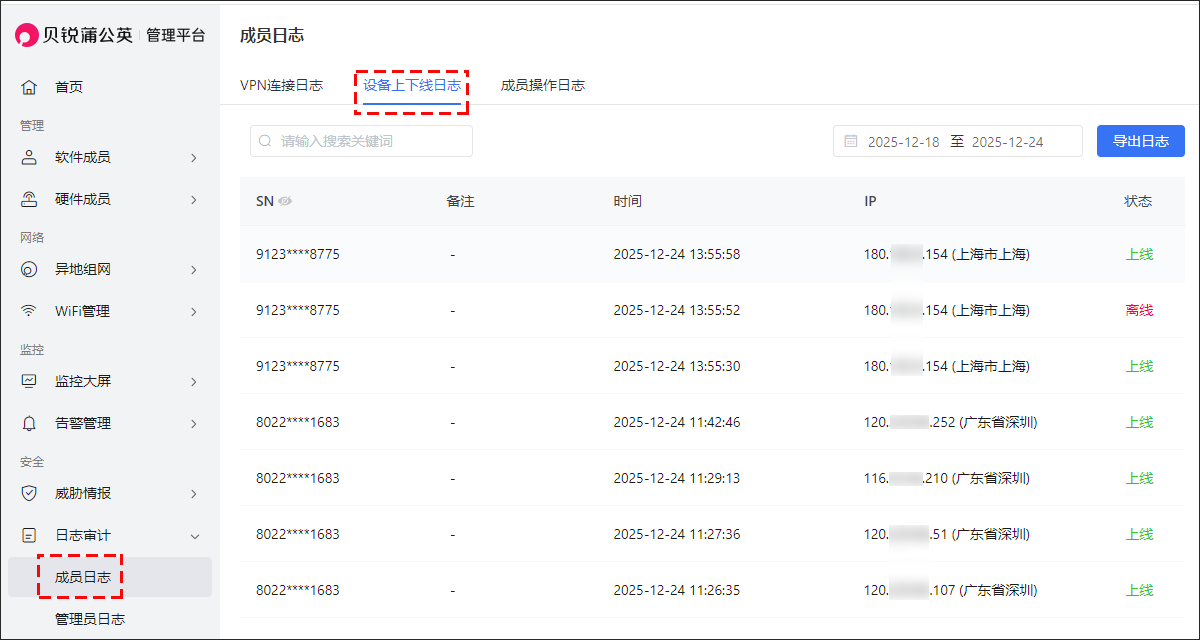Switch to the VPN连接日志 tab

281,85
